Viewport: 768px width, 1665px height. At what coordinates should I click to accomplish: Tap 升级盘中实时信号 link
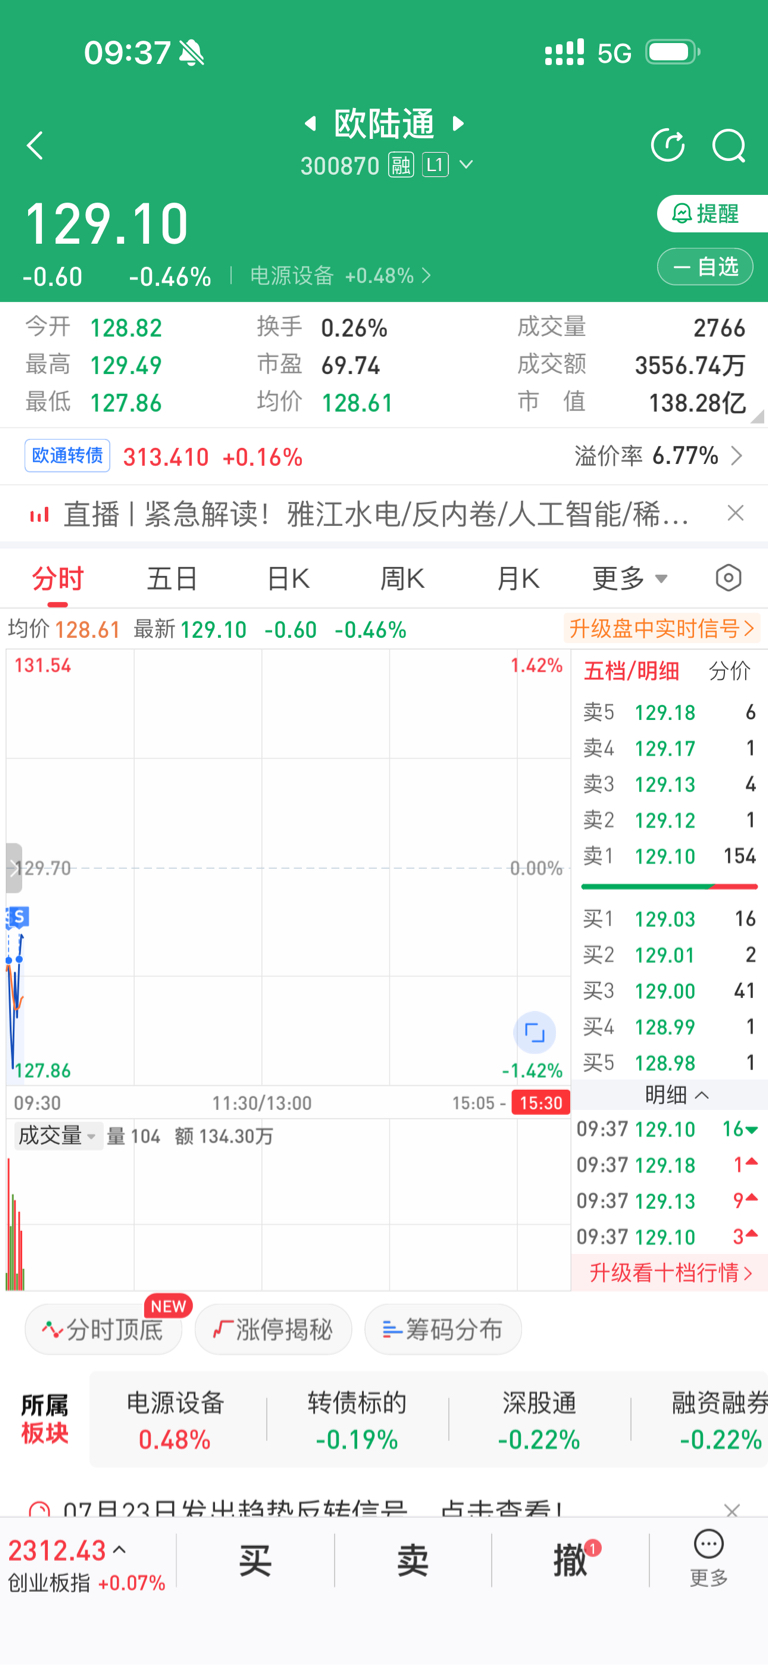point(662,629)
